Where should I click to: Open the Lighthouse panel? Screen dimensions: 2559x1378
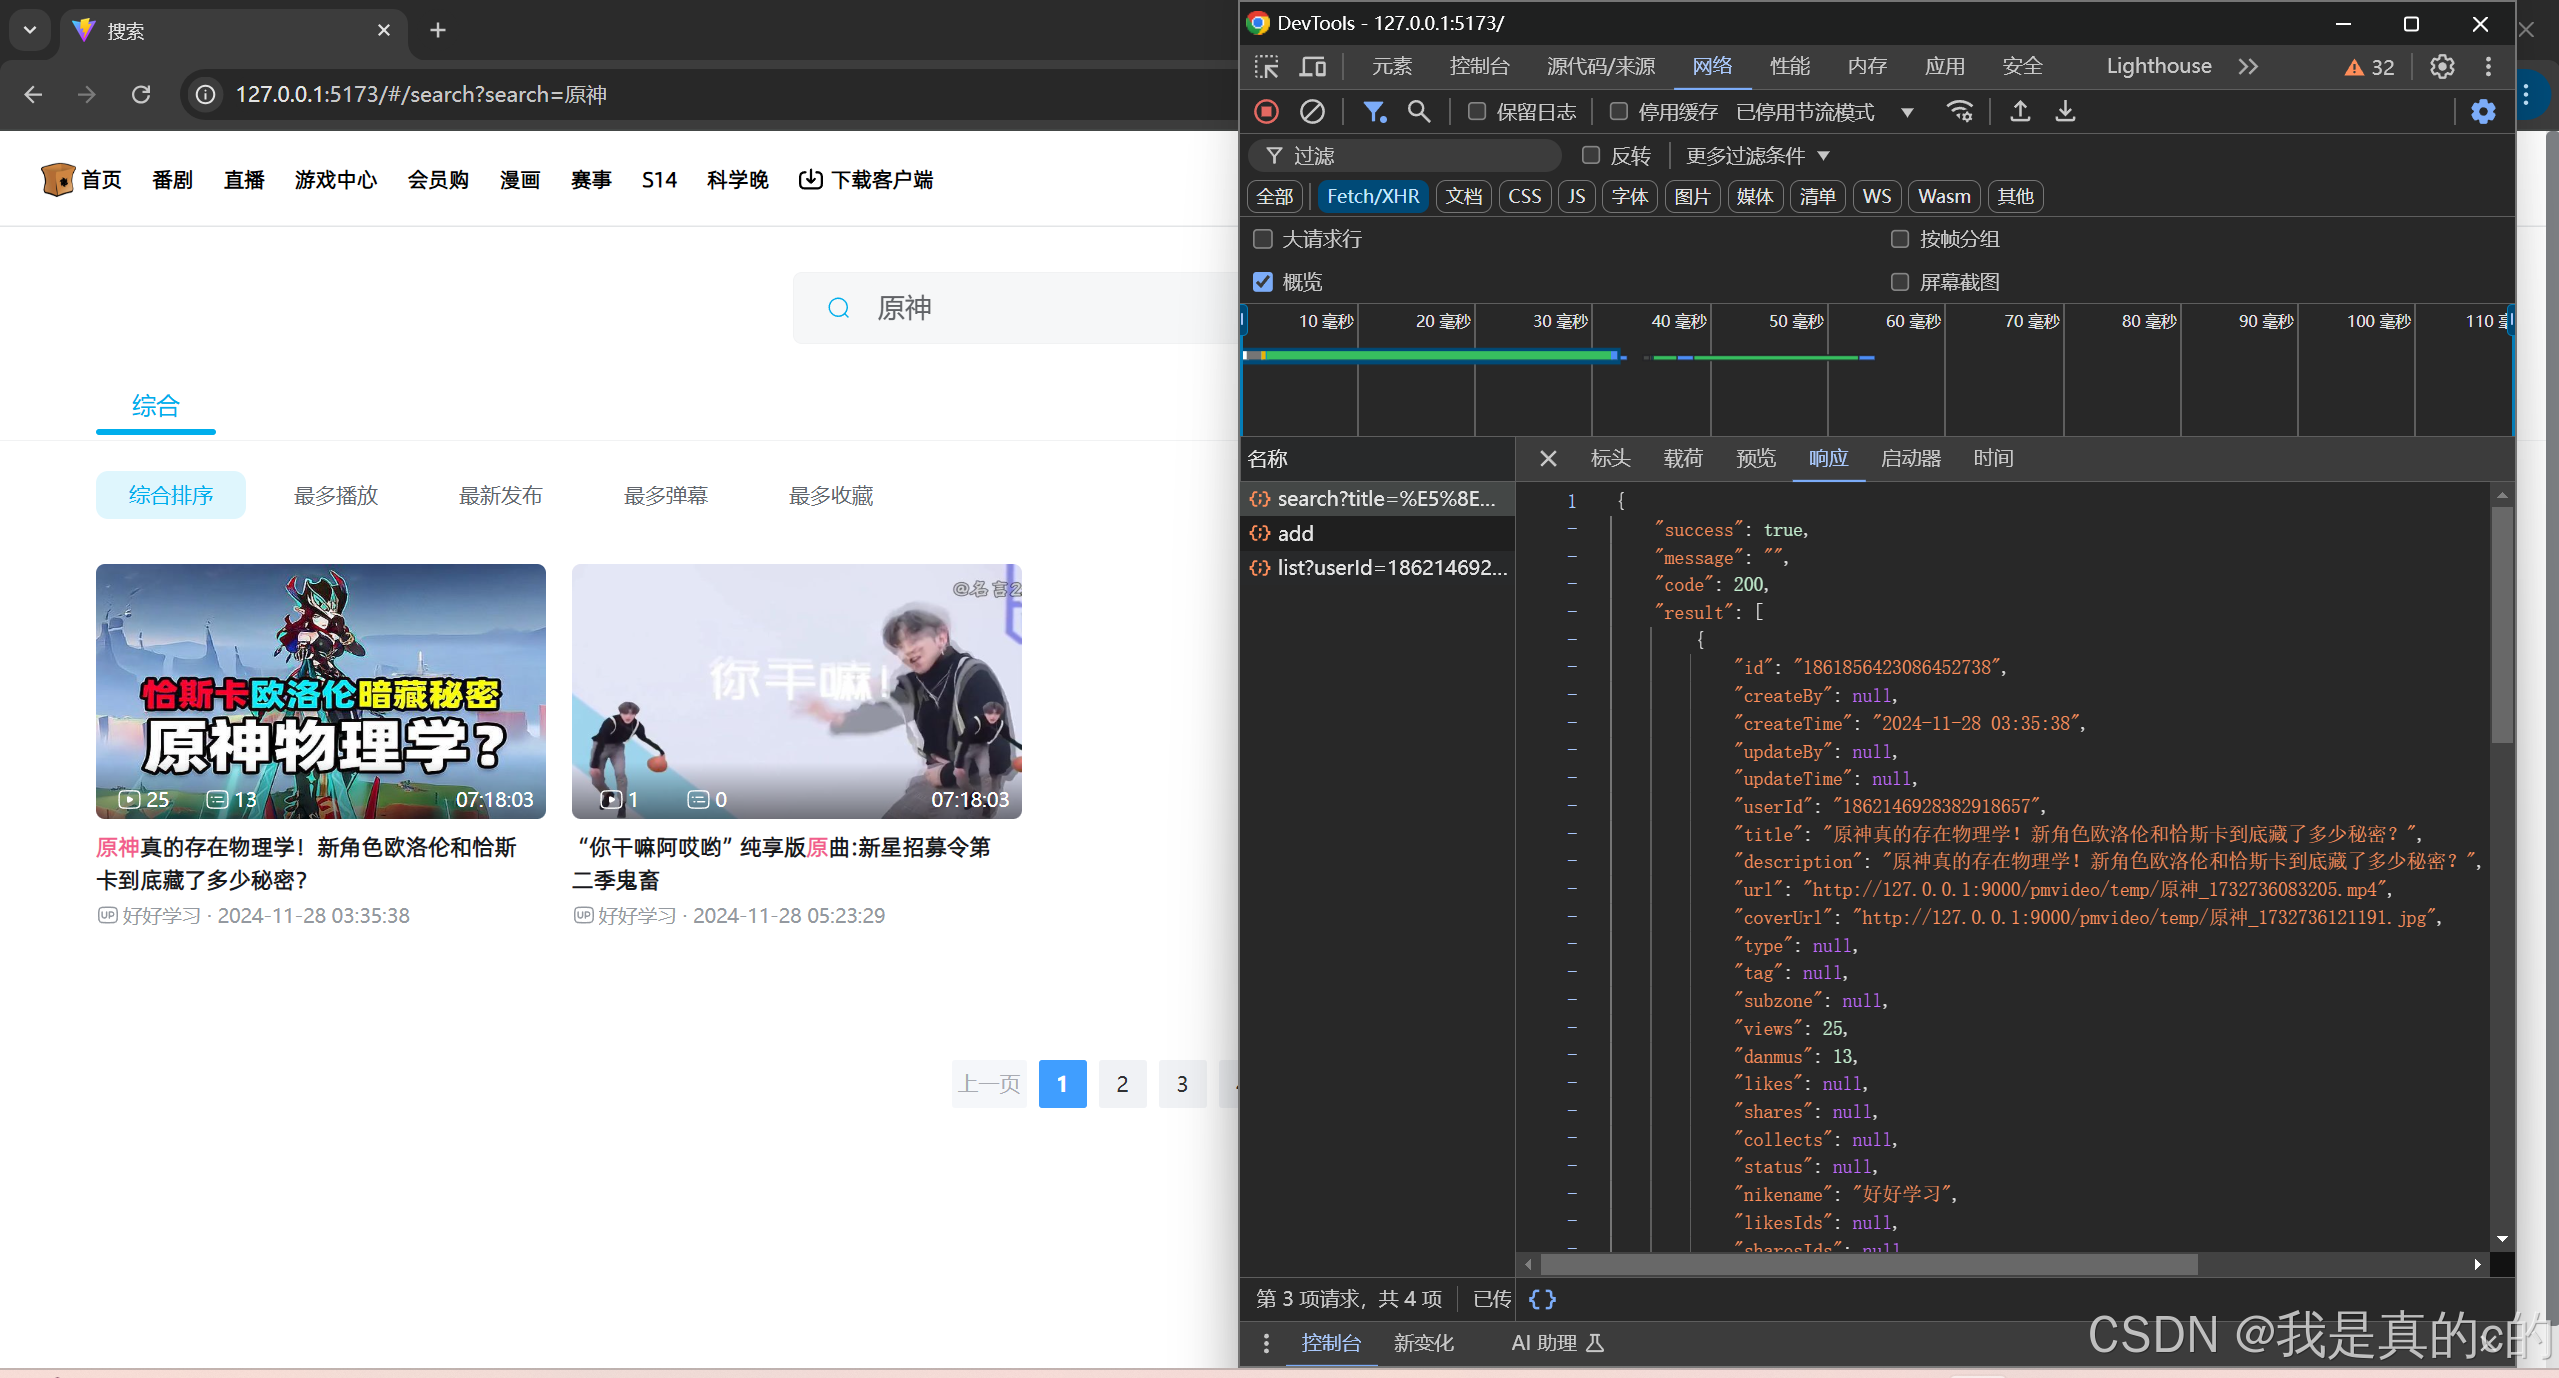(x=2158, y=66)
